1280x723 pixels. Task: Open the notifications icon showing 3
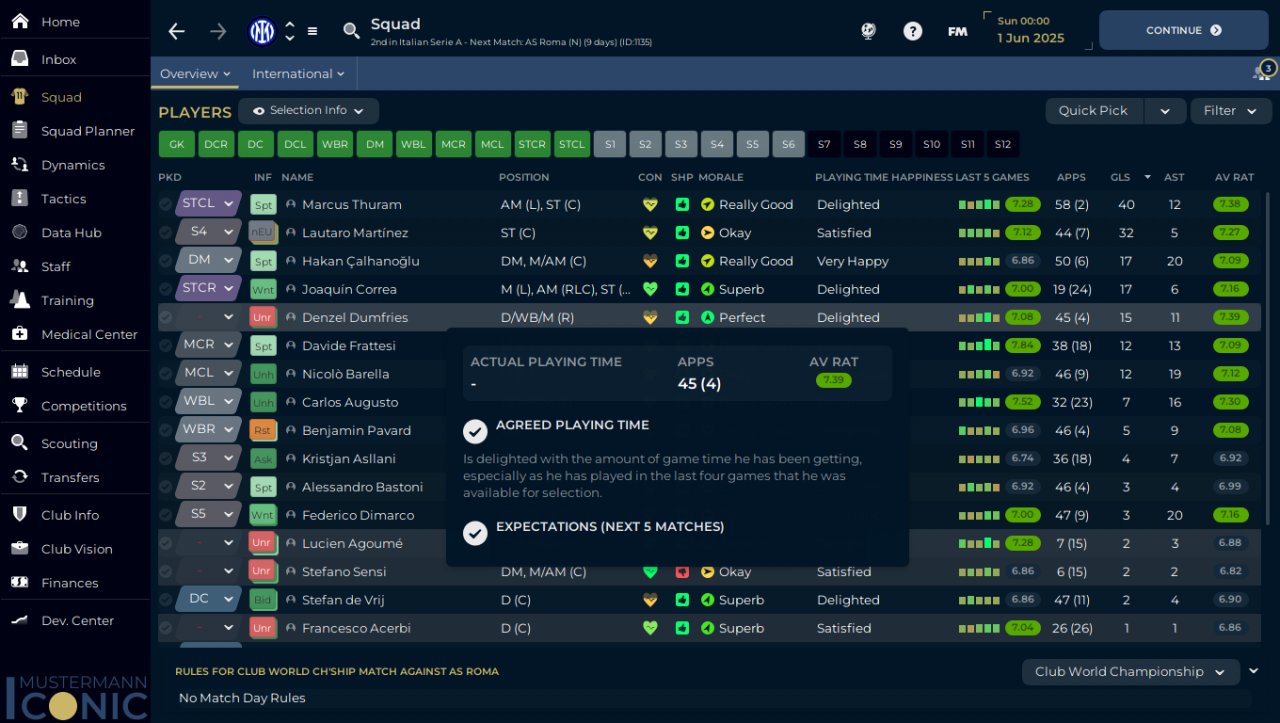click(x=1264, y=72)
